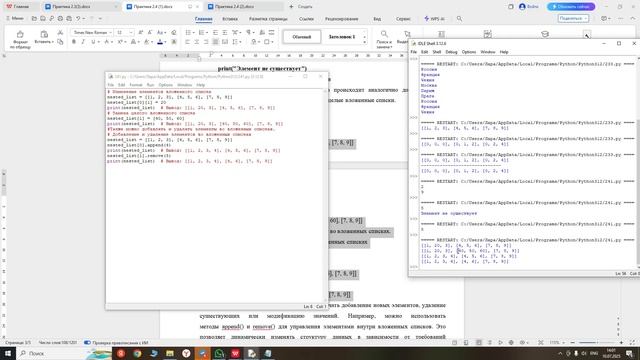Open the Поделиться share dropdown
The height and width of the screenshot is (360, 640).
[573, 18]
